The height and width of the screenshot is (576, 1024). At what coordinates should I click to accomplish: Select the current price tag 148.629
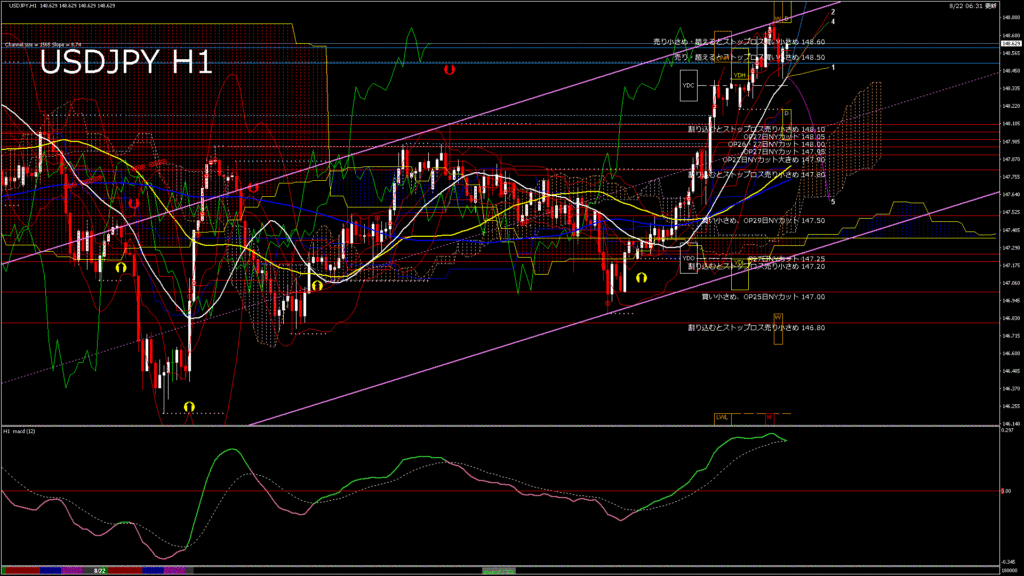tap(1010, 44)
